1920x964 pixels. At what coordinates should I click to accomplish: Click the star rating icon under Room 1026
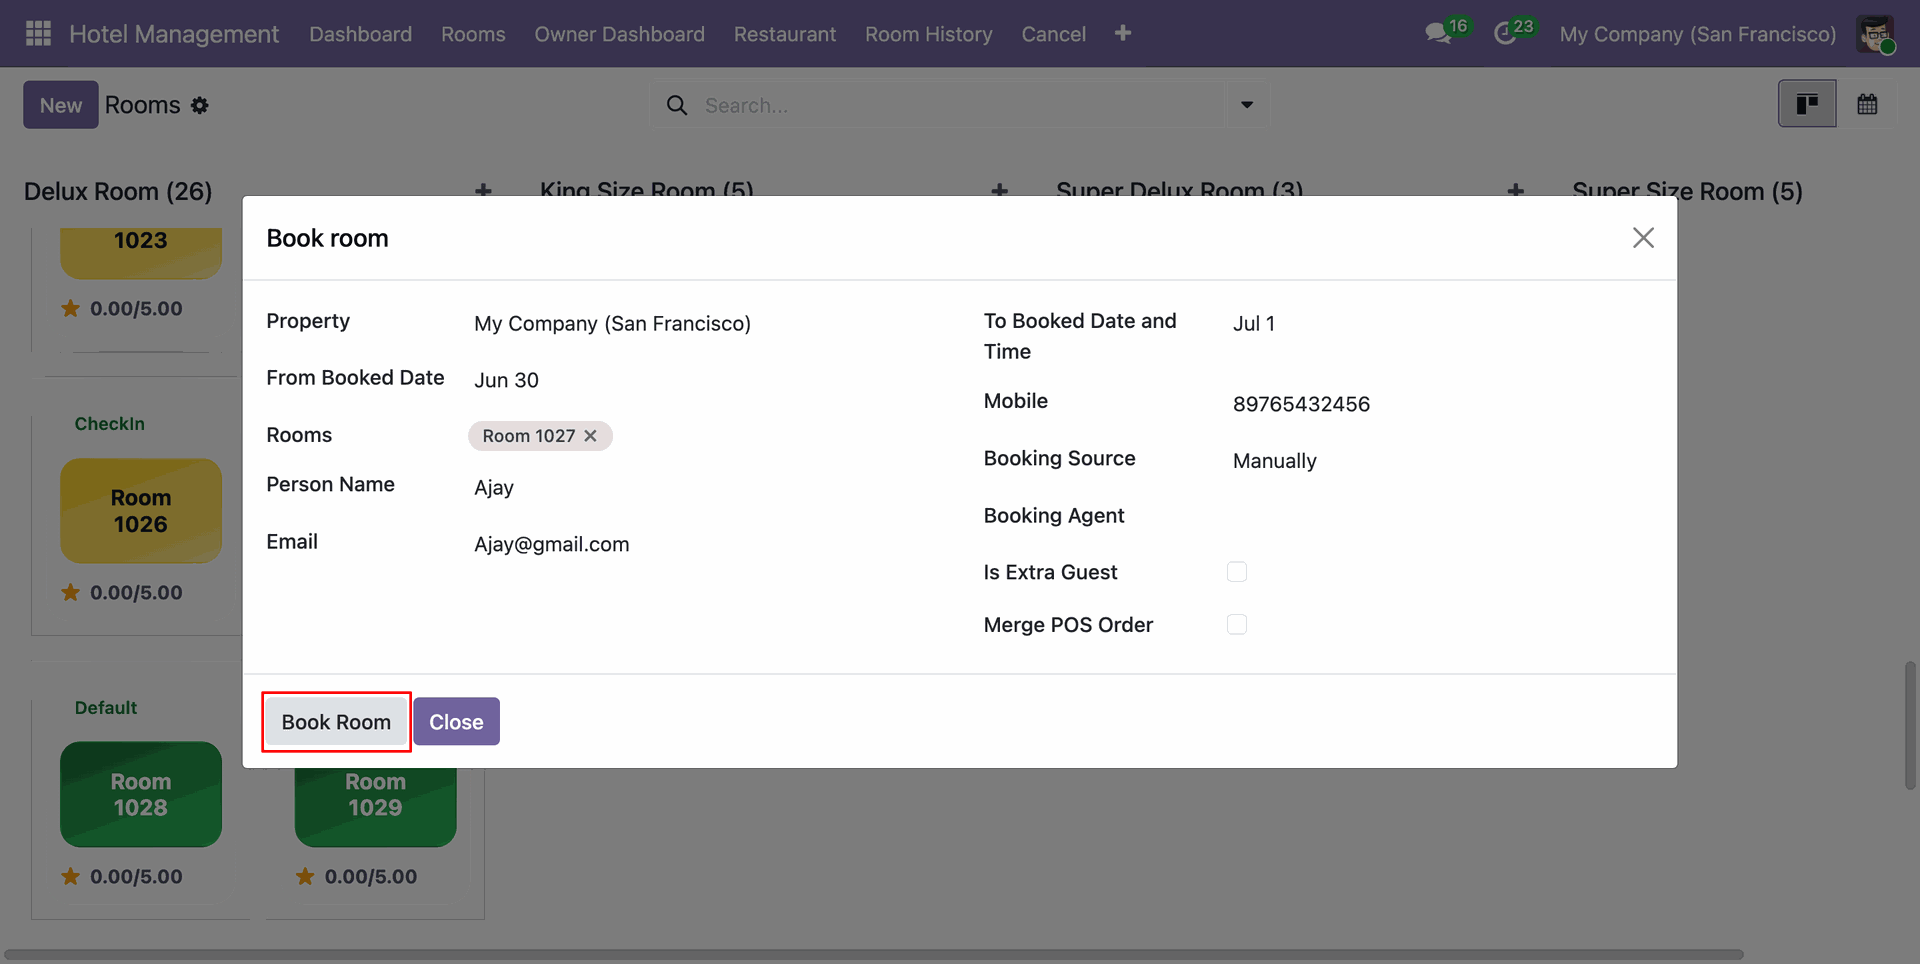coord(70,592)
